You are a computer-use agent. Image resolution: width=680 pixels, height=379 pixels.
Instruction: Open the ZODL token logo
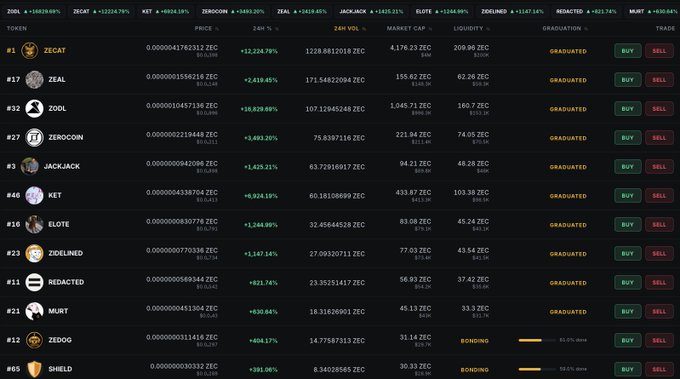[34, 108]
